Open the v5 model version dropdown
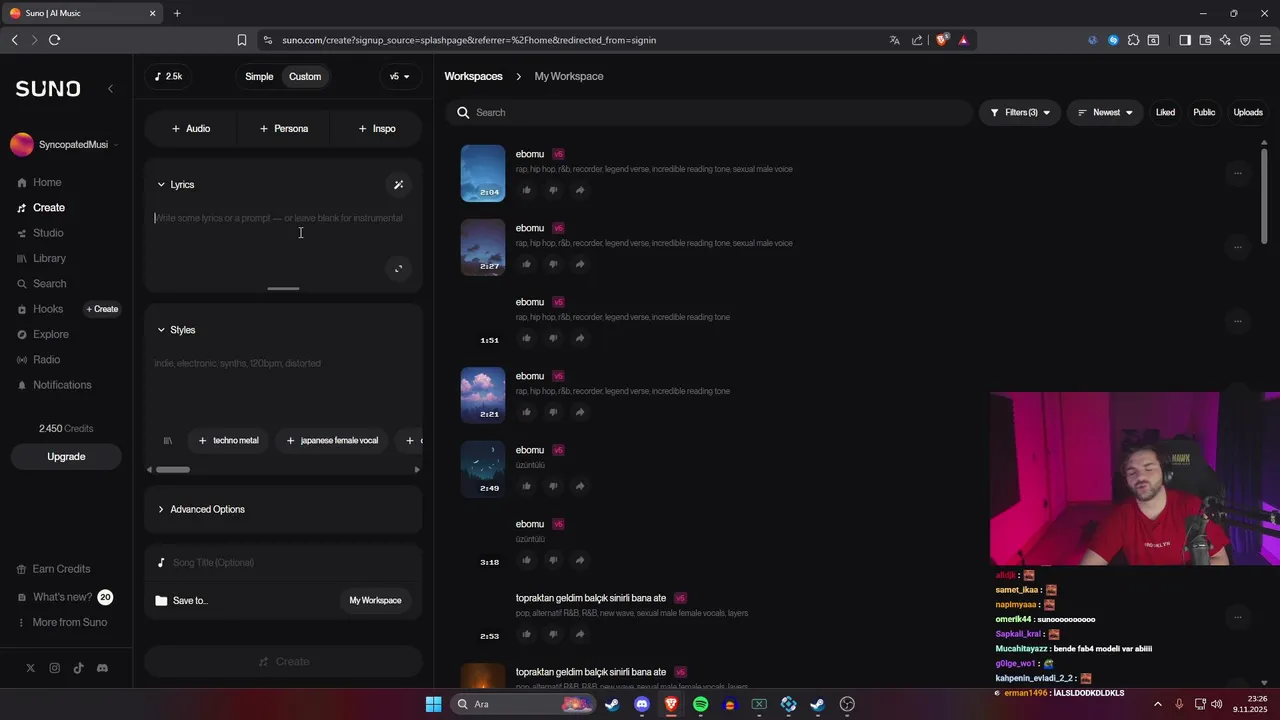This screenshot has height=720, width=1280. point(400,77)
